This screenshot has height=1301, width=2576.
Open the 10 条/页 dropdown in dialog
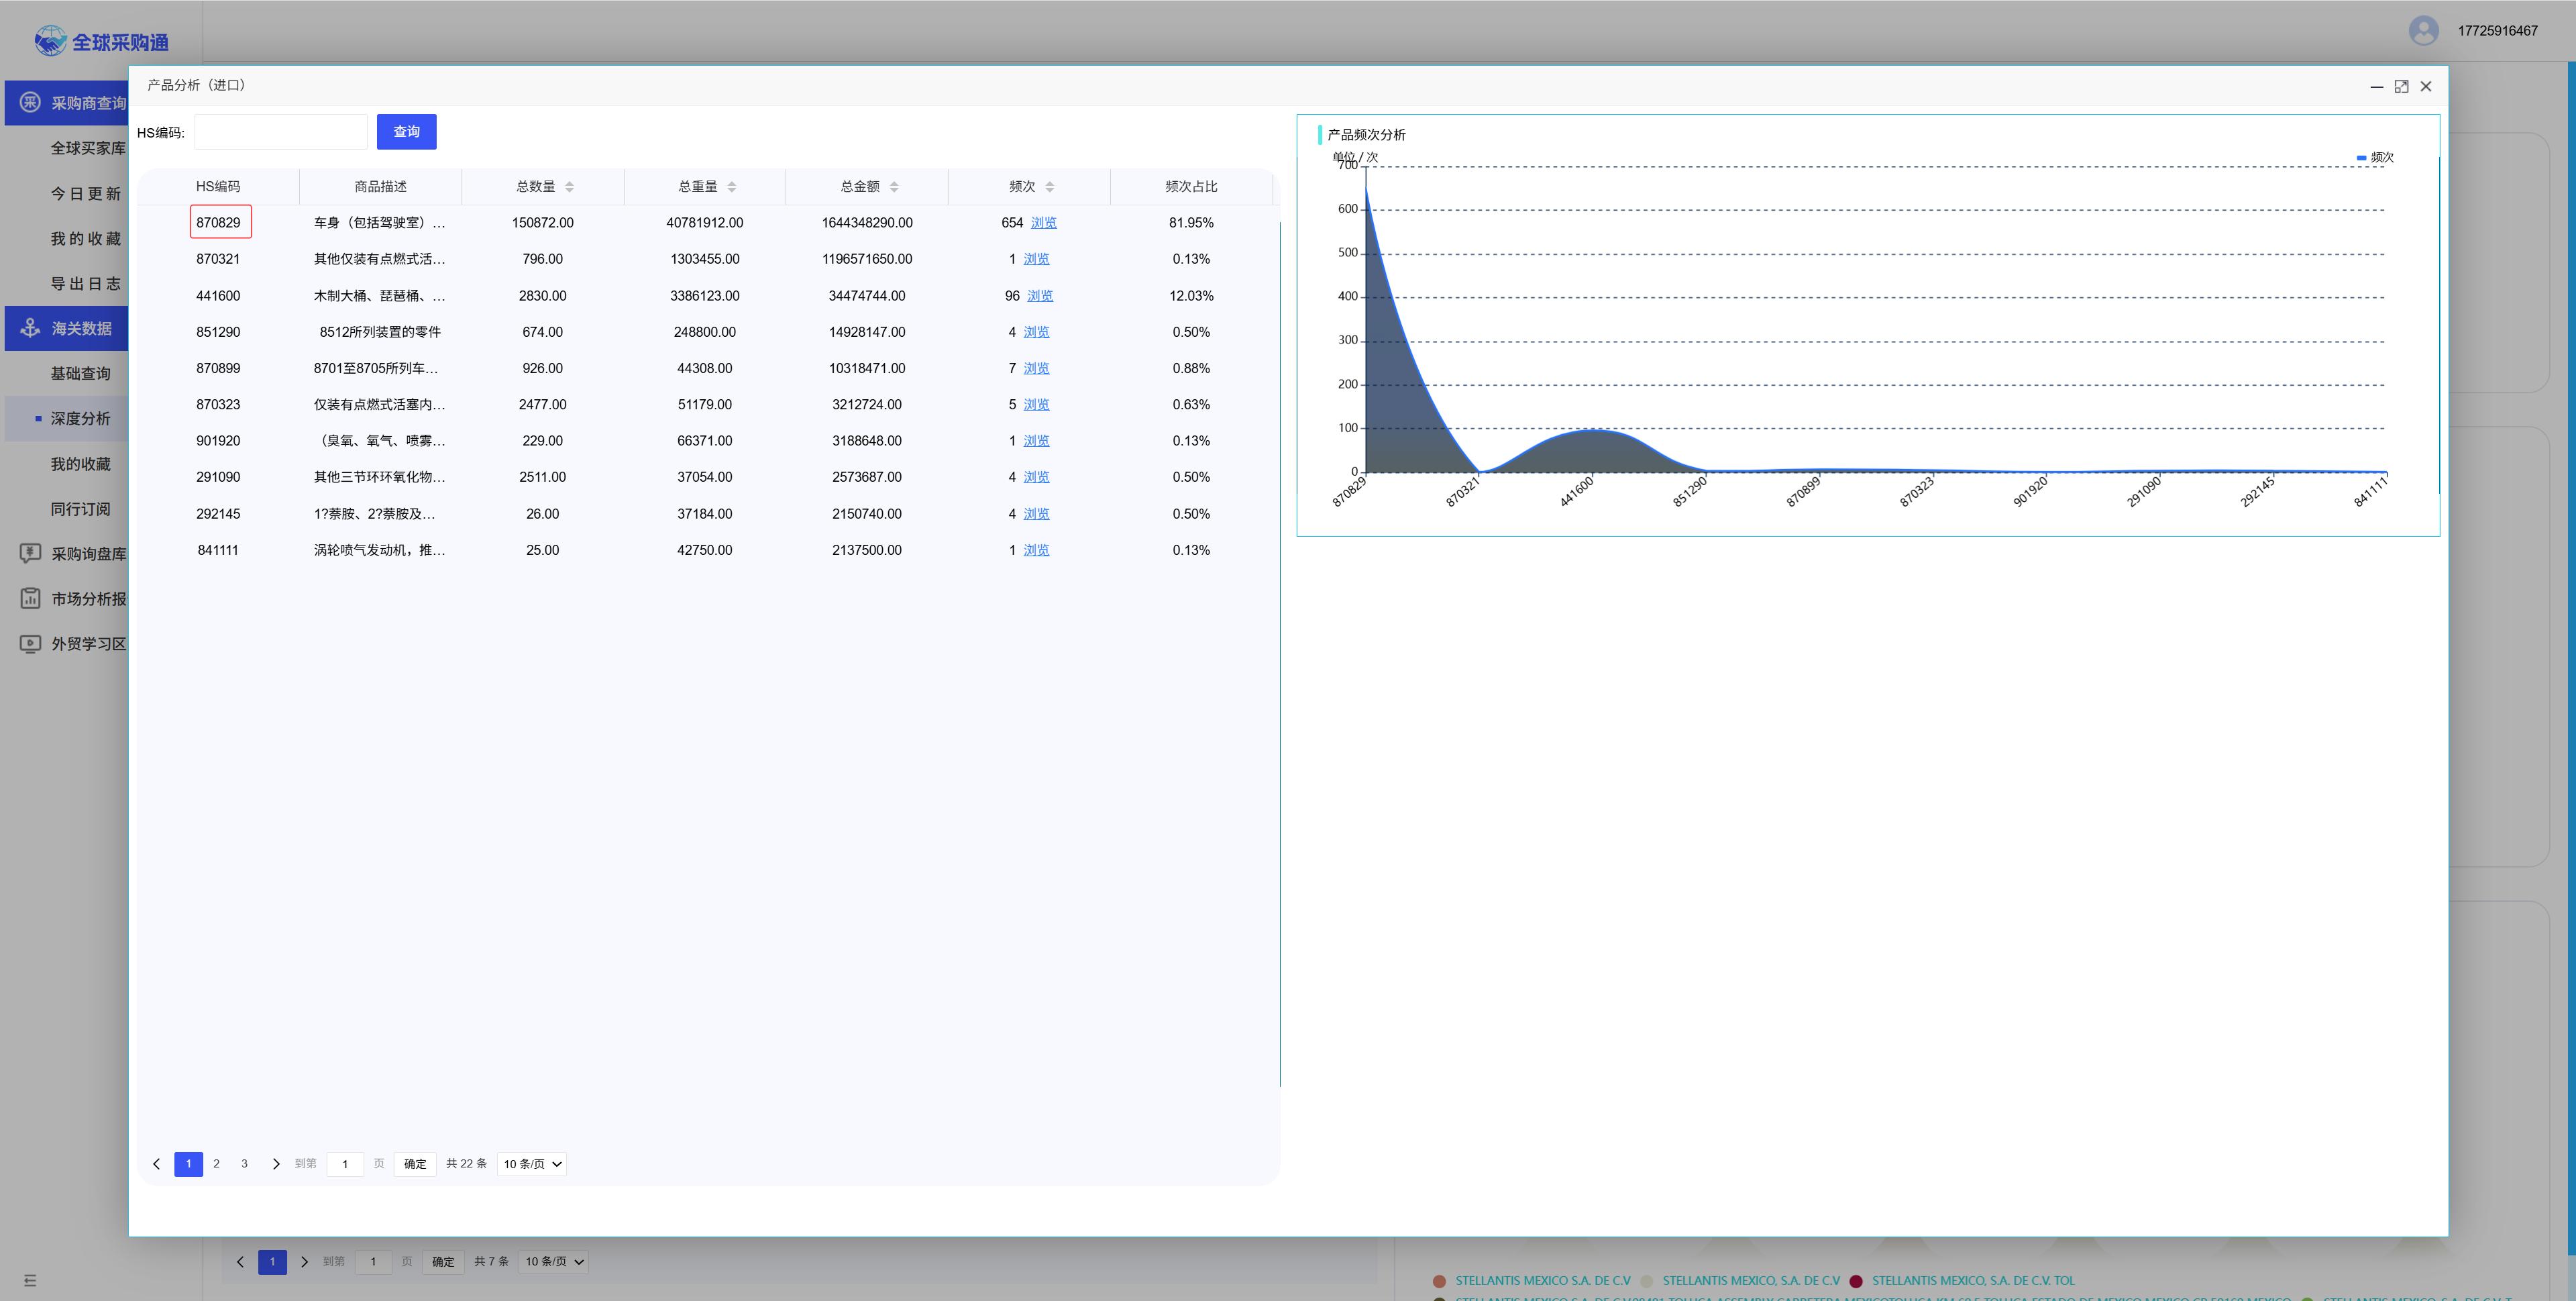coord(532,1164)
